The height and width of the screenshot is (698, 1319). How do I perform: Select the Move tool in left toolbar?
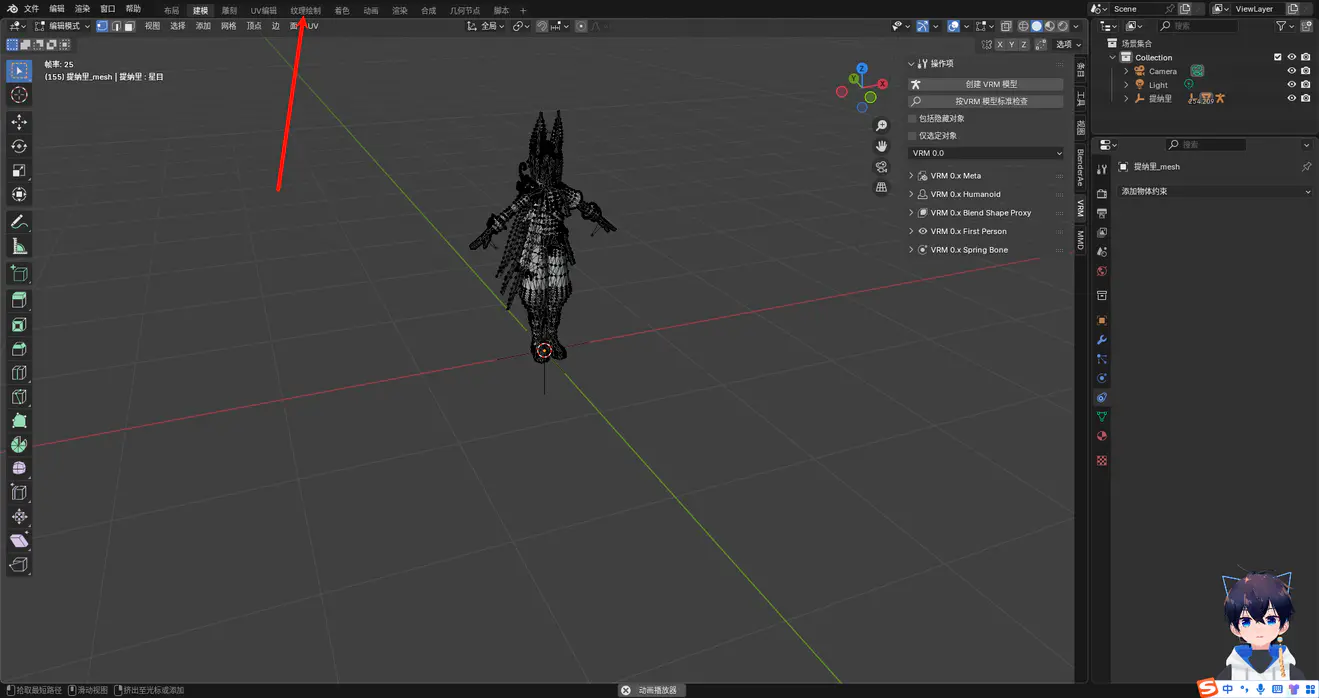pos(19,122)
